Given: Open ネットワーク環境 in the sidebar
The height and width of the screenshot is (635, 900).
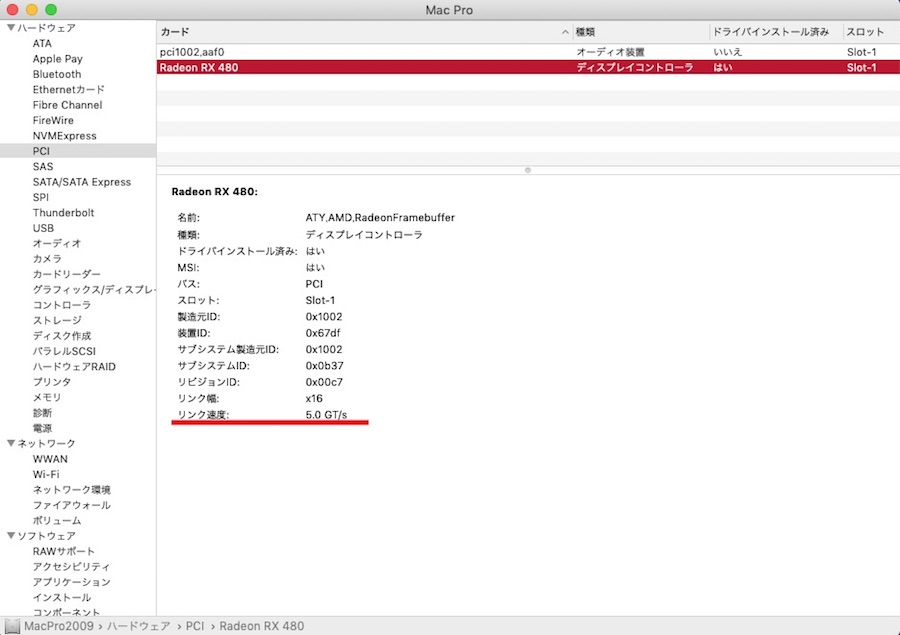Looking at the screenshot, I should pos(72,490).
